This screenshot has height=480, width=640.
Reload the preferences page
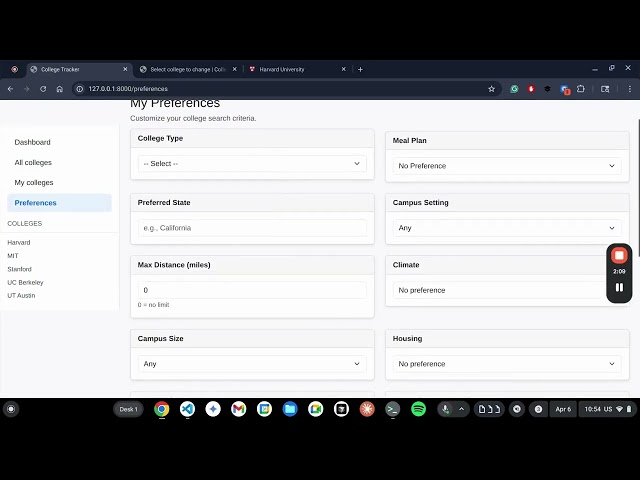coord(43,89)
